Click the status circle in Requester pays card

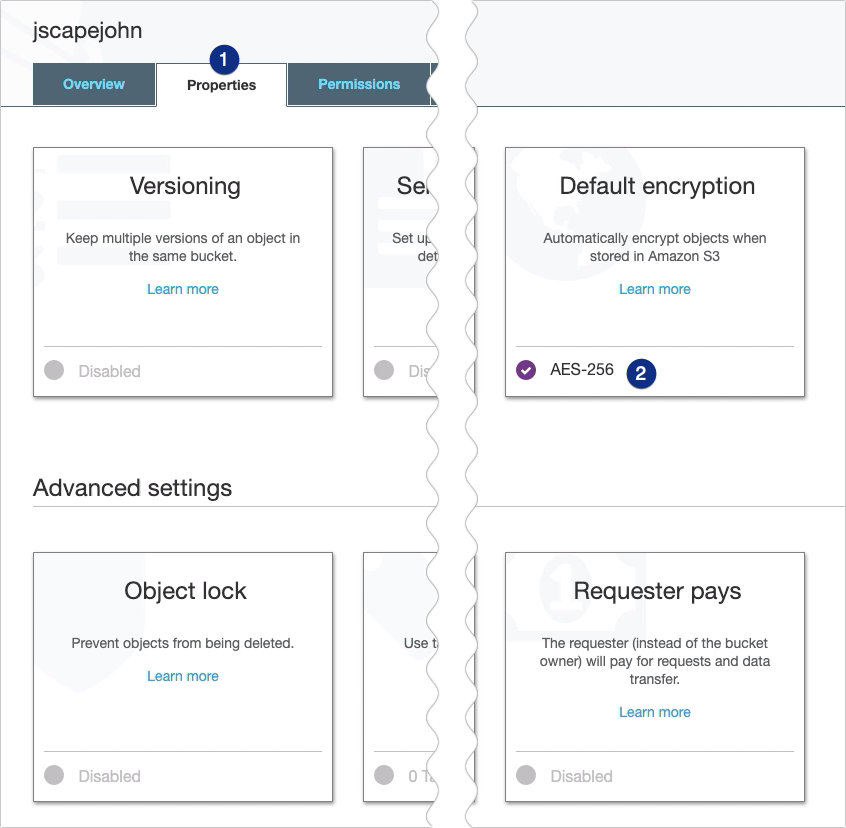(x=527, y=776)
